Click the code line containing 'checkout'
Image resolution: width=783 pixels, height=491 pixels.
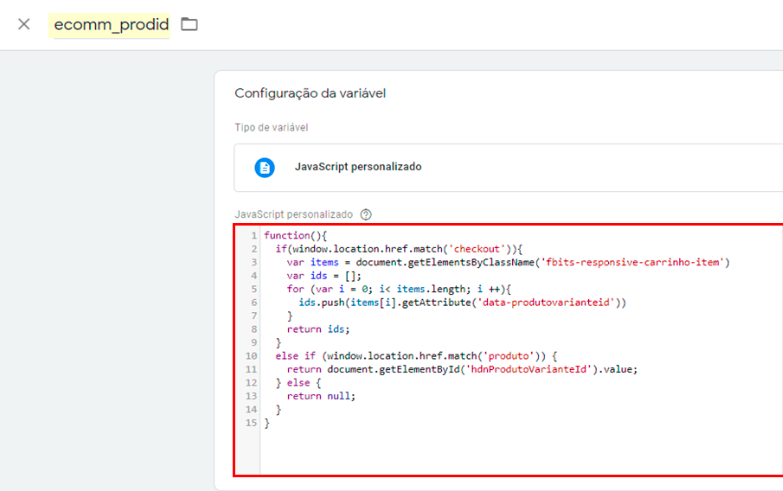click(398, 249)
